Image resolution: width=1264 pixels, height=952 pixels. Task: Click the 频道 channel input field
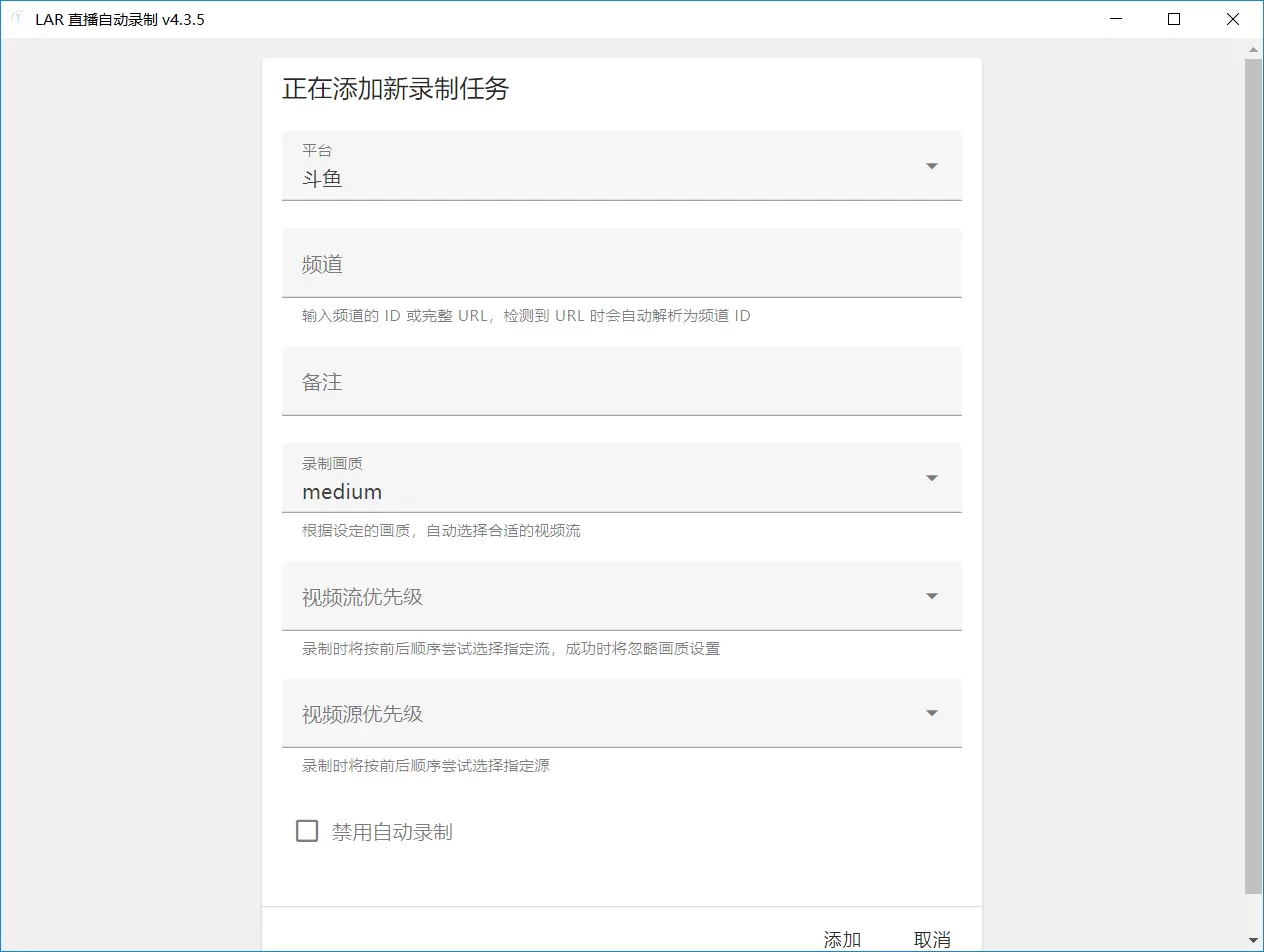(620, 263)
